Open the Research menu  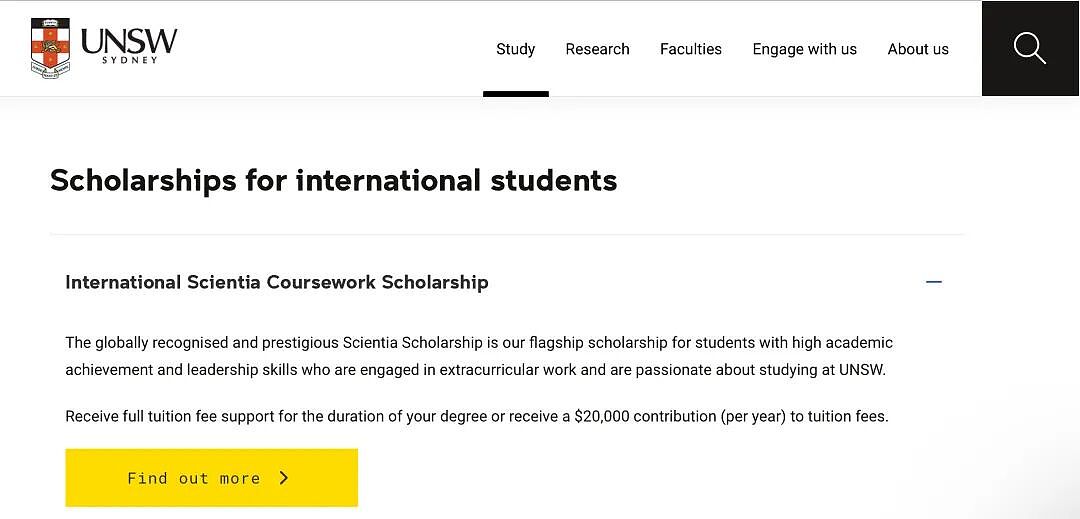click(x=597, y=49)
